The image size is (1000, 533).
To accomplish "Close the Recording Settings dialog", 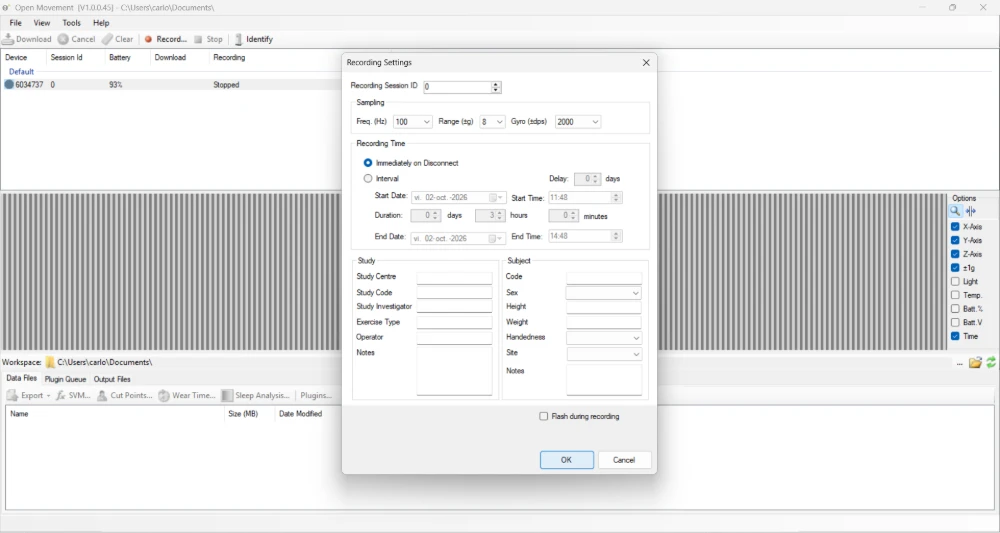I will tap(646, 62).
